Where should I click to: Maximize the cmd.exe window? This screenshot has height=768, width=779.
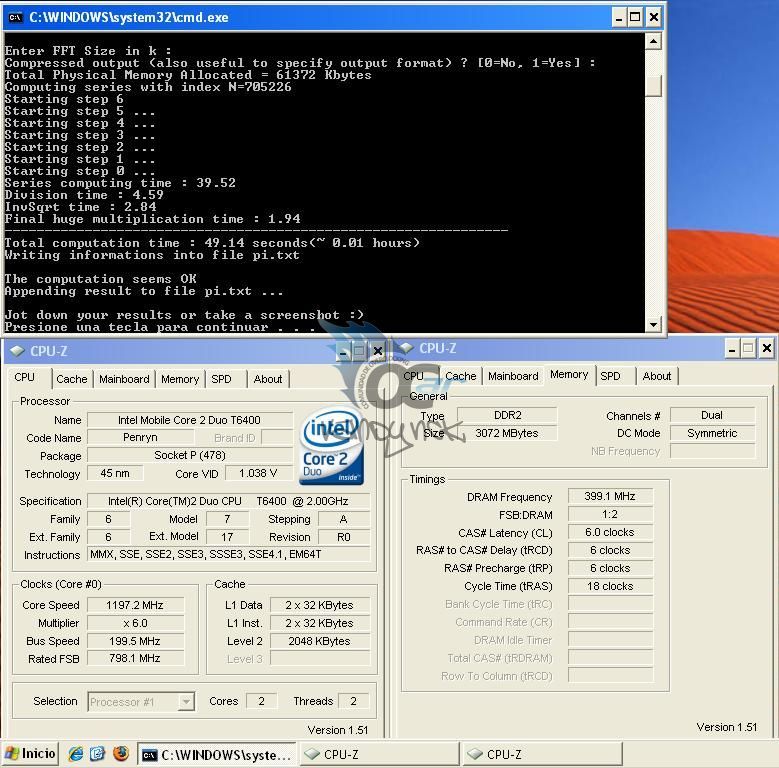(635, 18)
